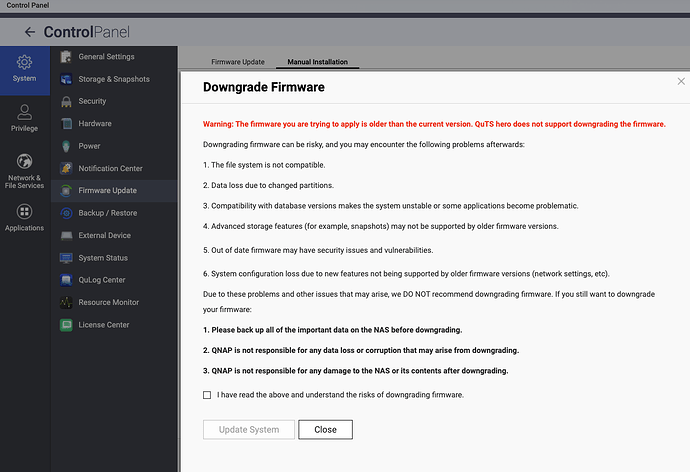This screenshot has width=690, height=472.
Task: Click the Hardware icon in sidebar
Action: coord(67,123)
